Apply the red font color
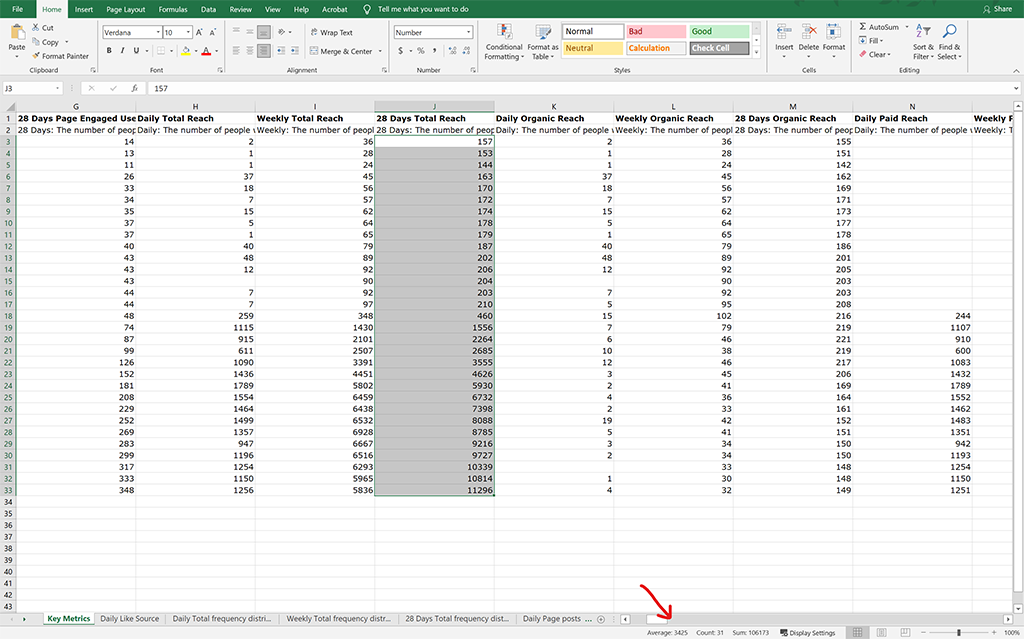 click(x=206, y=50)
